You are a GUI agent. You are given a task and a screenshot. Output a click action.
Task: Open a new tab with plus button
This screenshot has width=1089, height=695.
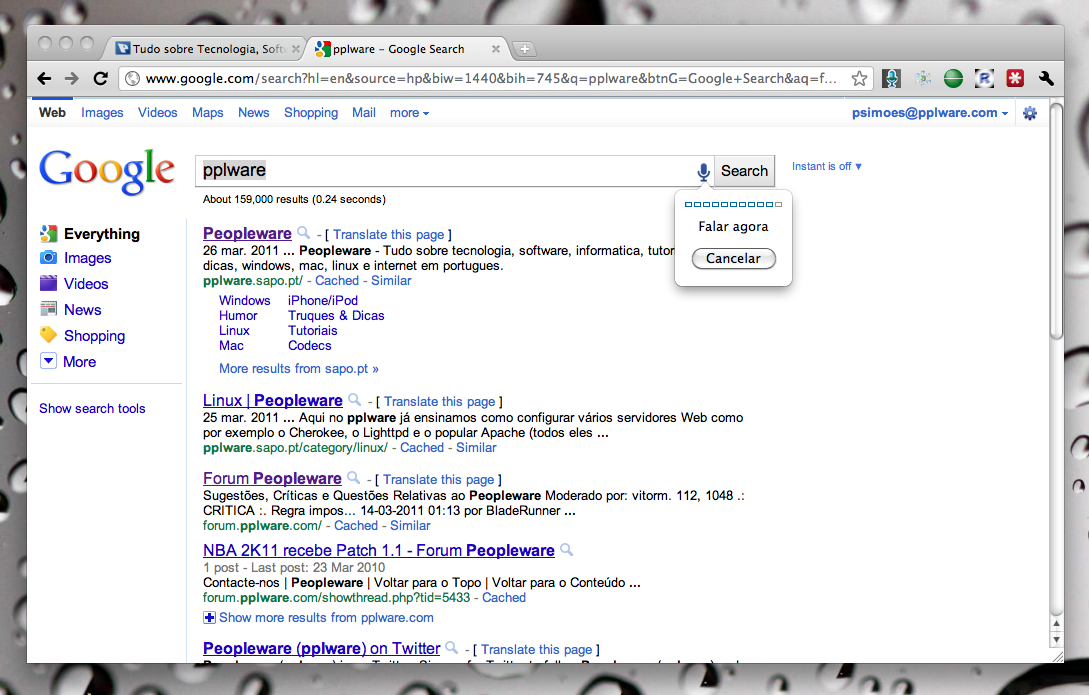click(525, 49)
